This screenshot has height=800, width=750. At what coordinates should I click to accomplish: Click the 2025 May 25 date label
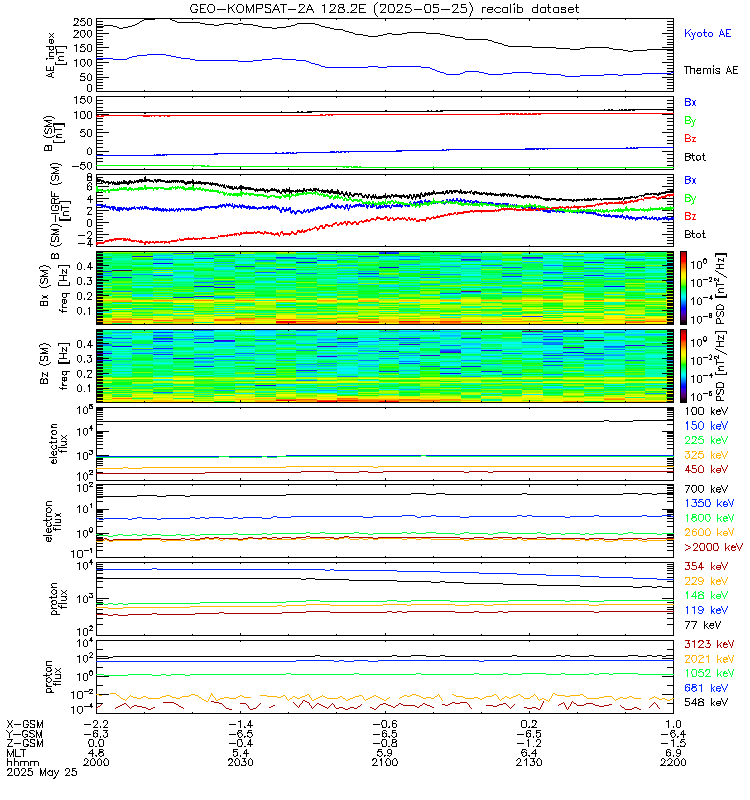(x=42, y=772)
